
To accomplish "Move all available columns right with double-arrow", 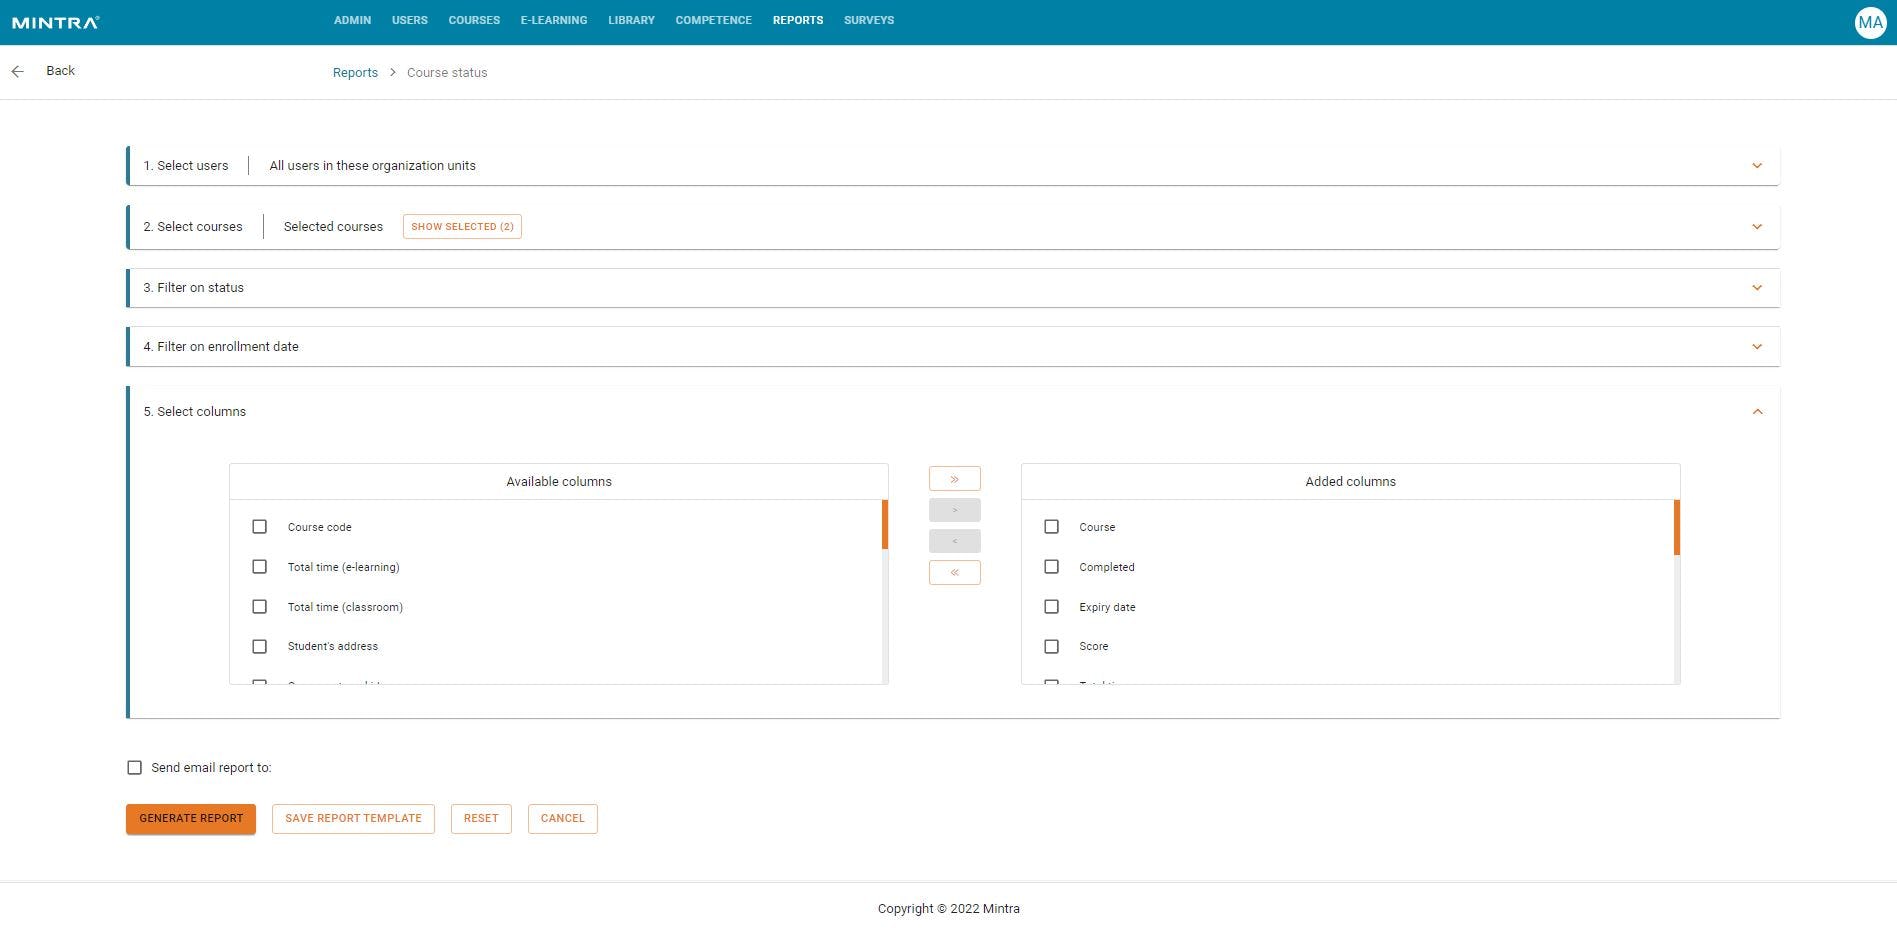I will click(x=954, y=478).
